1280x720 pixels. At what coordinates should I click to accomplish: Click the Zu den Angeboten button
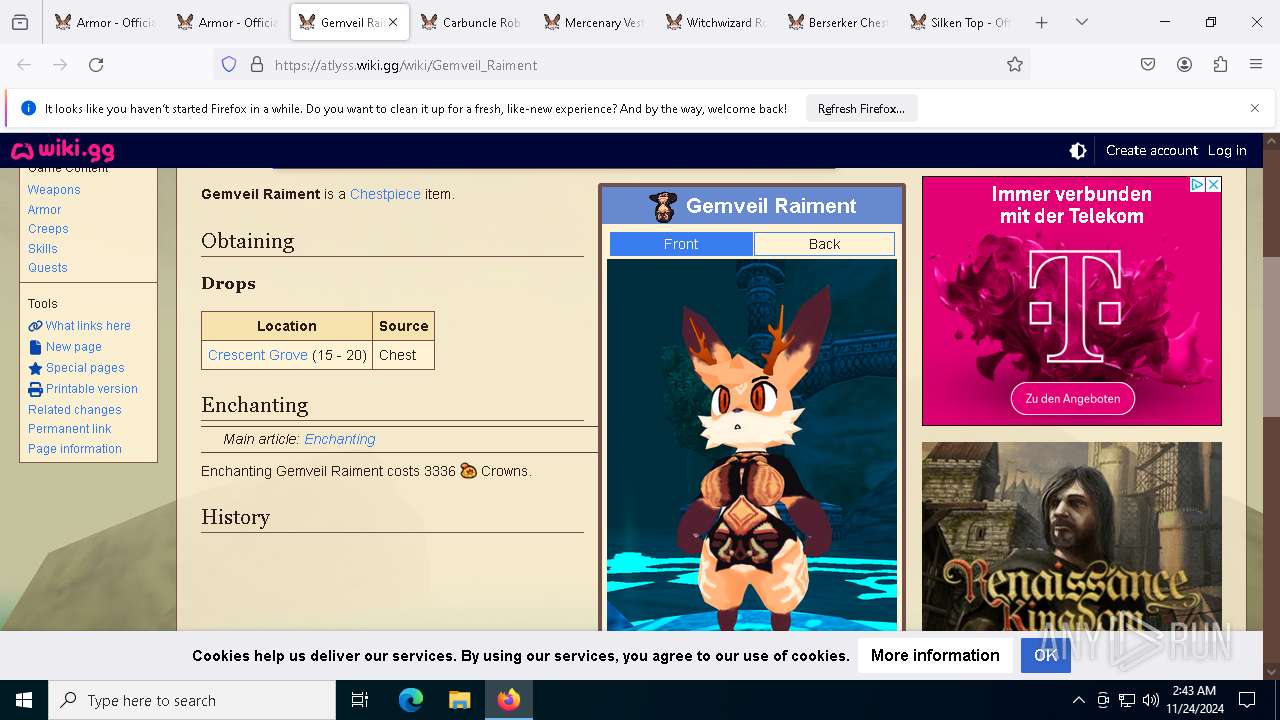coord(1072,398)
